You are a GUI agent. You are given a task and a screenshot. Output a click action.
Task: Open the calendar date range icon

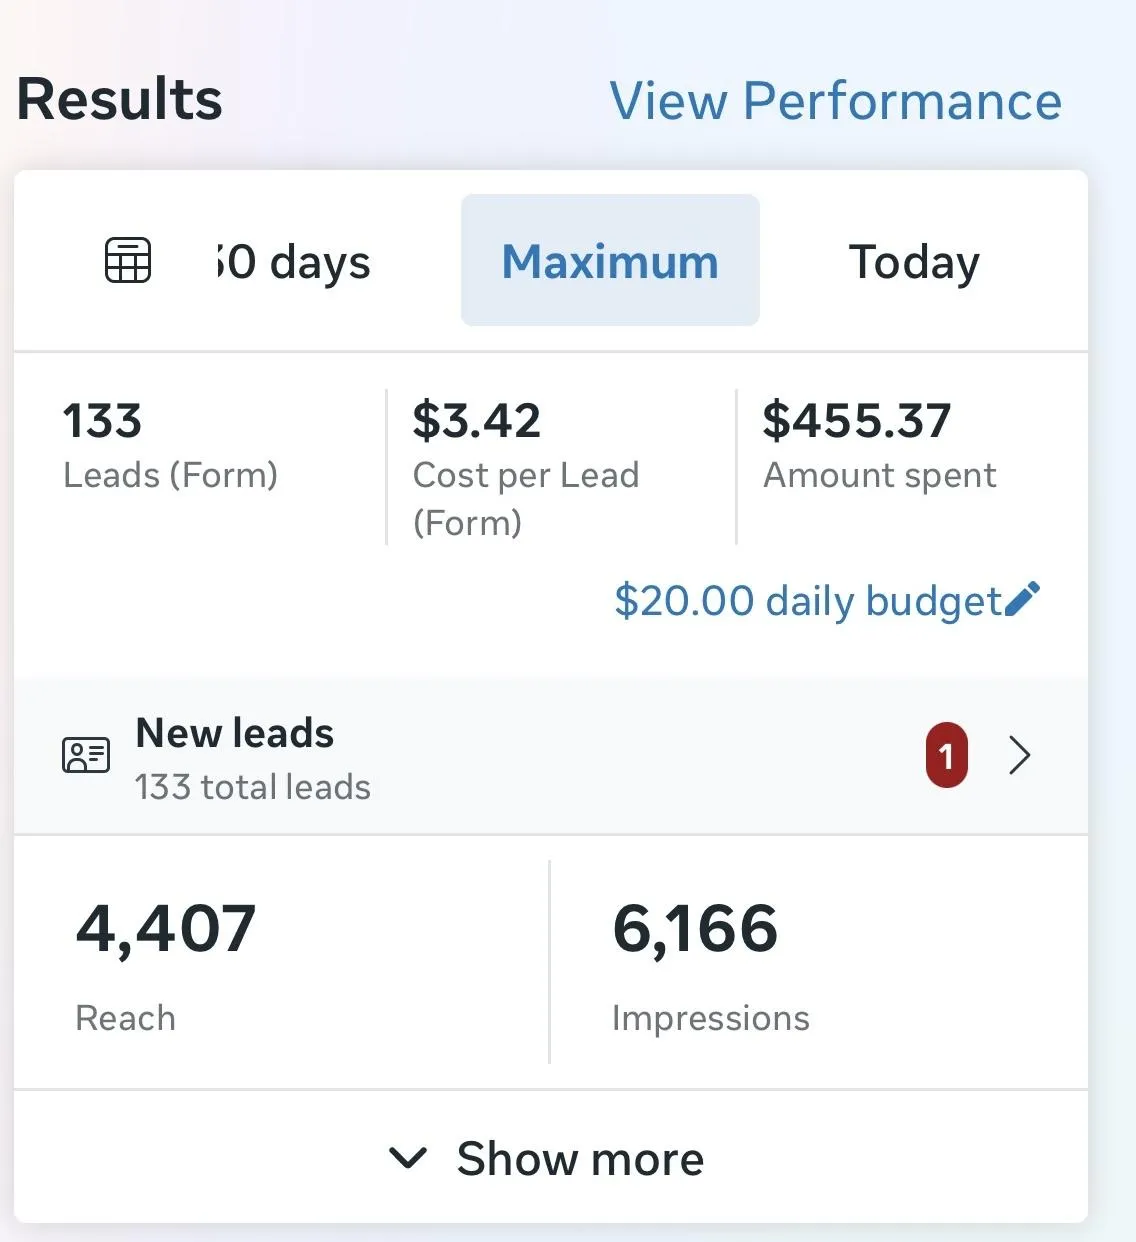(128, 261)
